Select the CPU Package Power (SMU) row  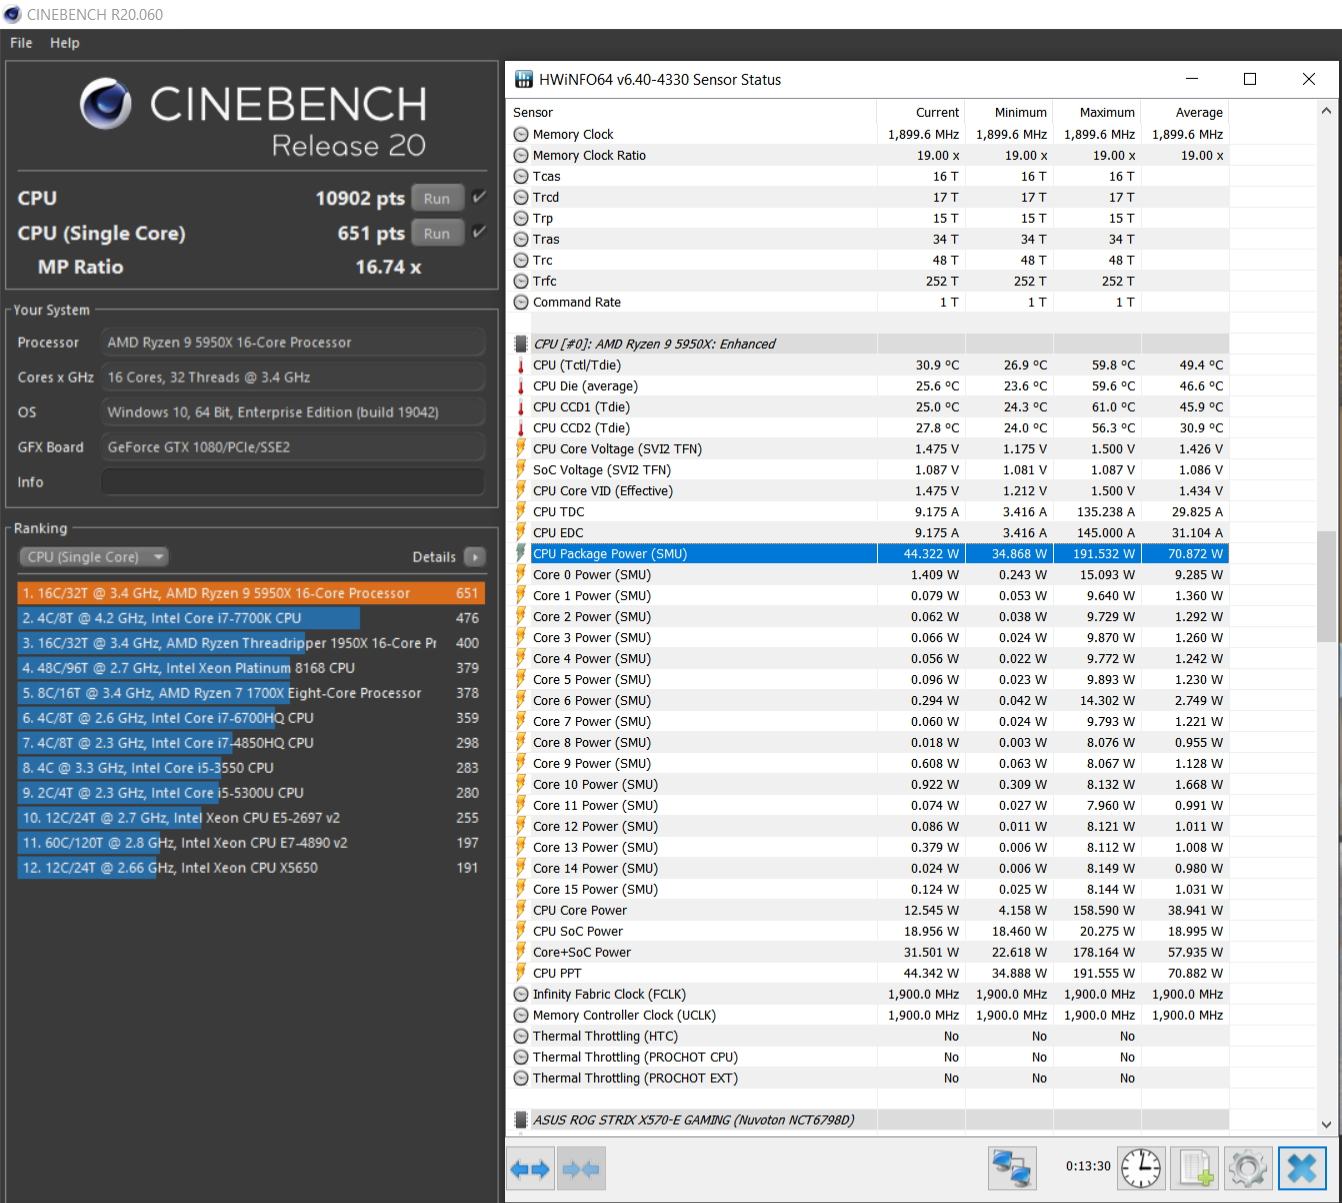click(x=869, y=554)
